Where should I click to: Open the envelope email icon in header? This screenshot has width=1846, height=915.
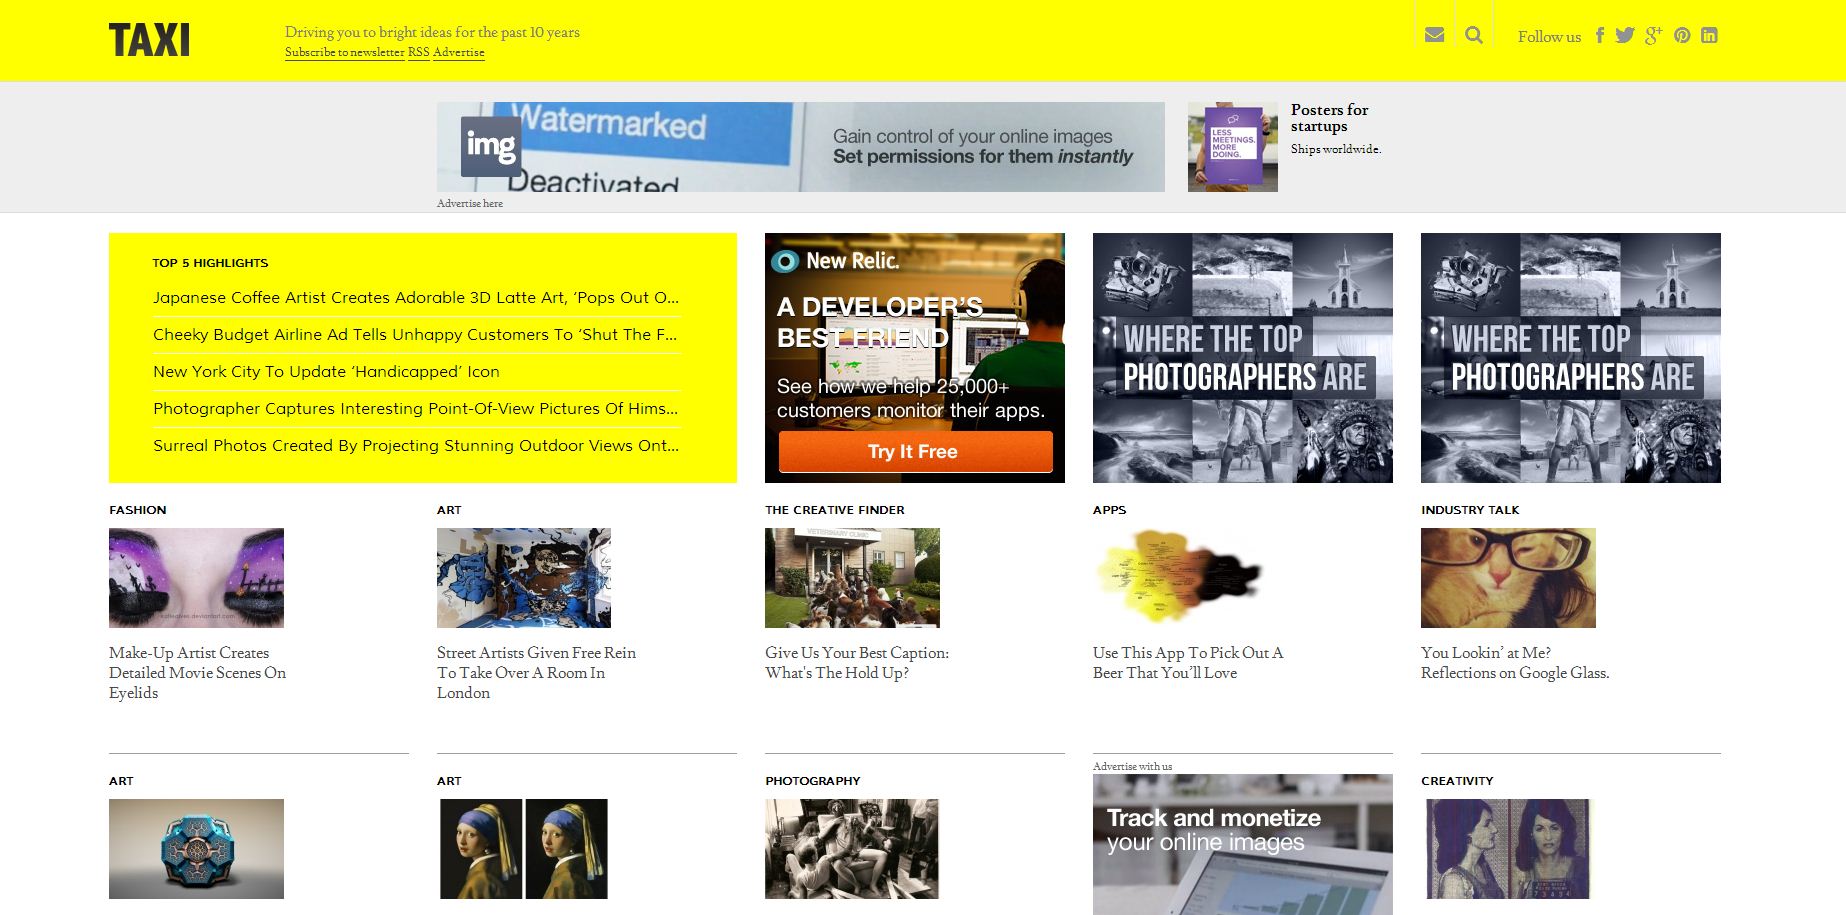point(1434,35)
